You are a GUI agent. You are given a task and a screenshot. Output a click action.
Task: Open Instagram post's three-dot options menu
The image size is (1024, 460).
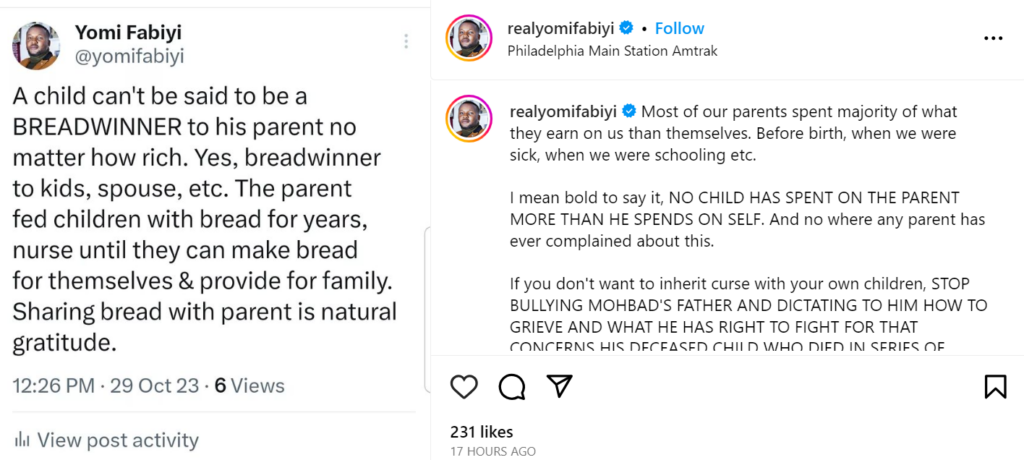click(993, 38)
